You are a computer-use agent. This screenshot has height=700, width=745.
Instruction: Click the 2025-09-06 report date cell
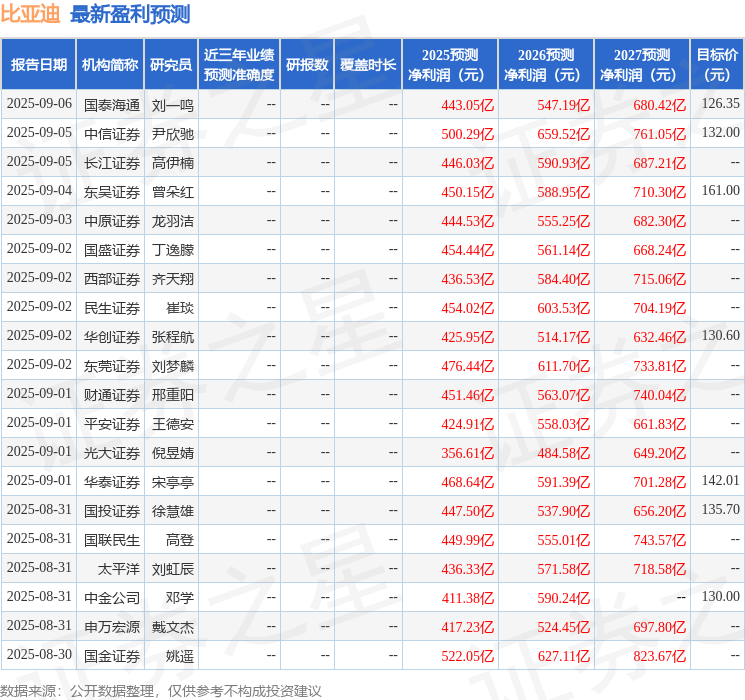click(x=39, y=104)
